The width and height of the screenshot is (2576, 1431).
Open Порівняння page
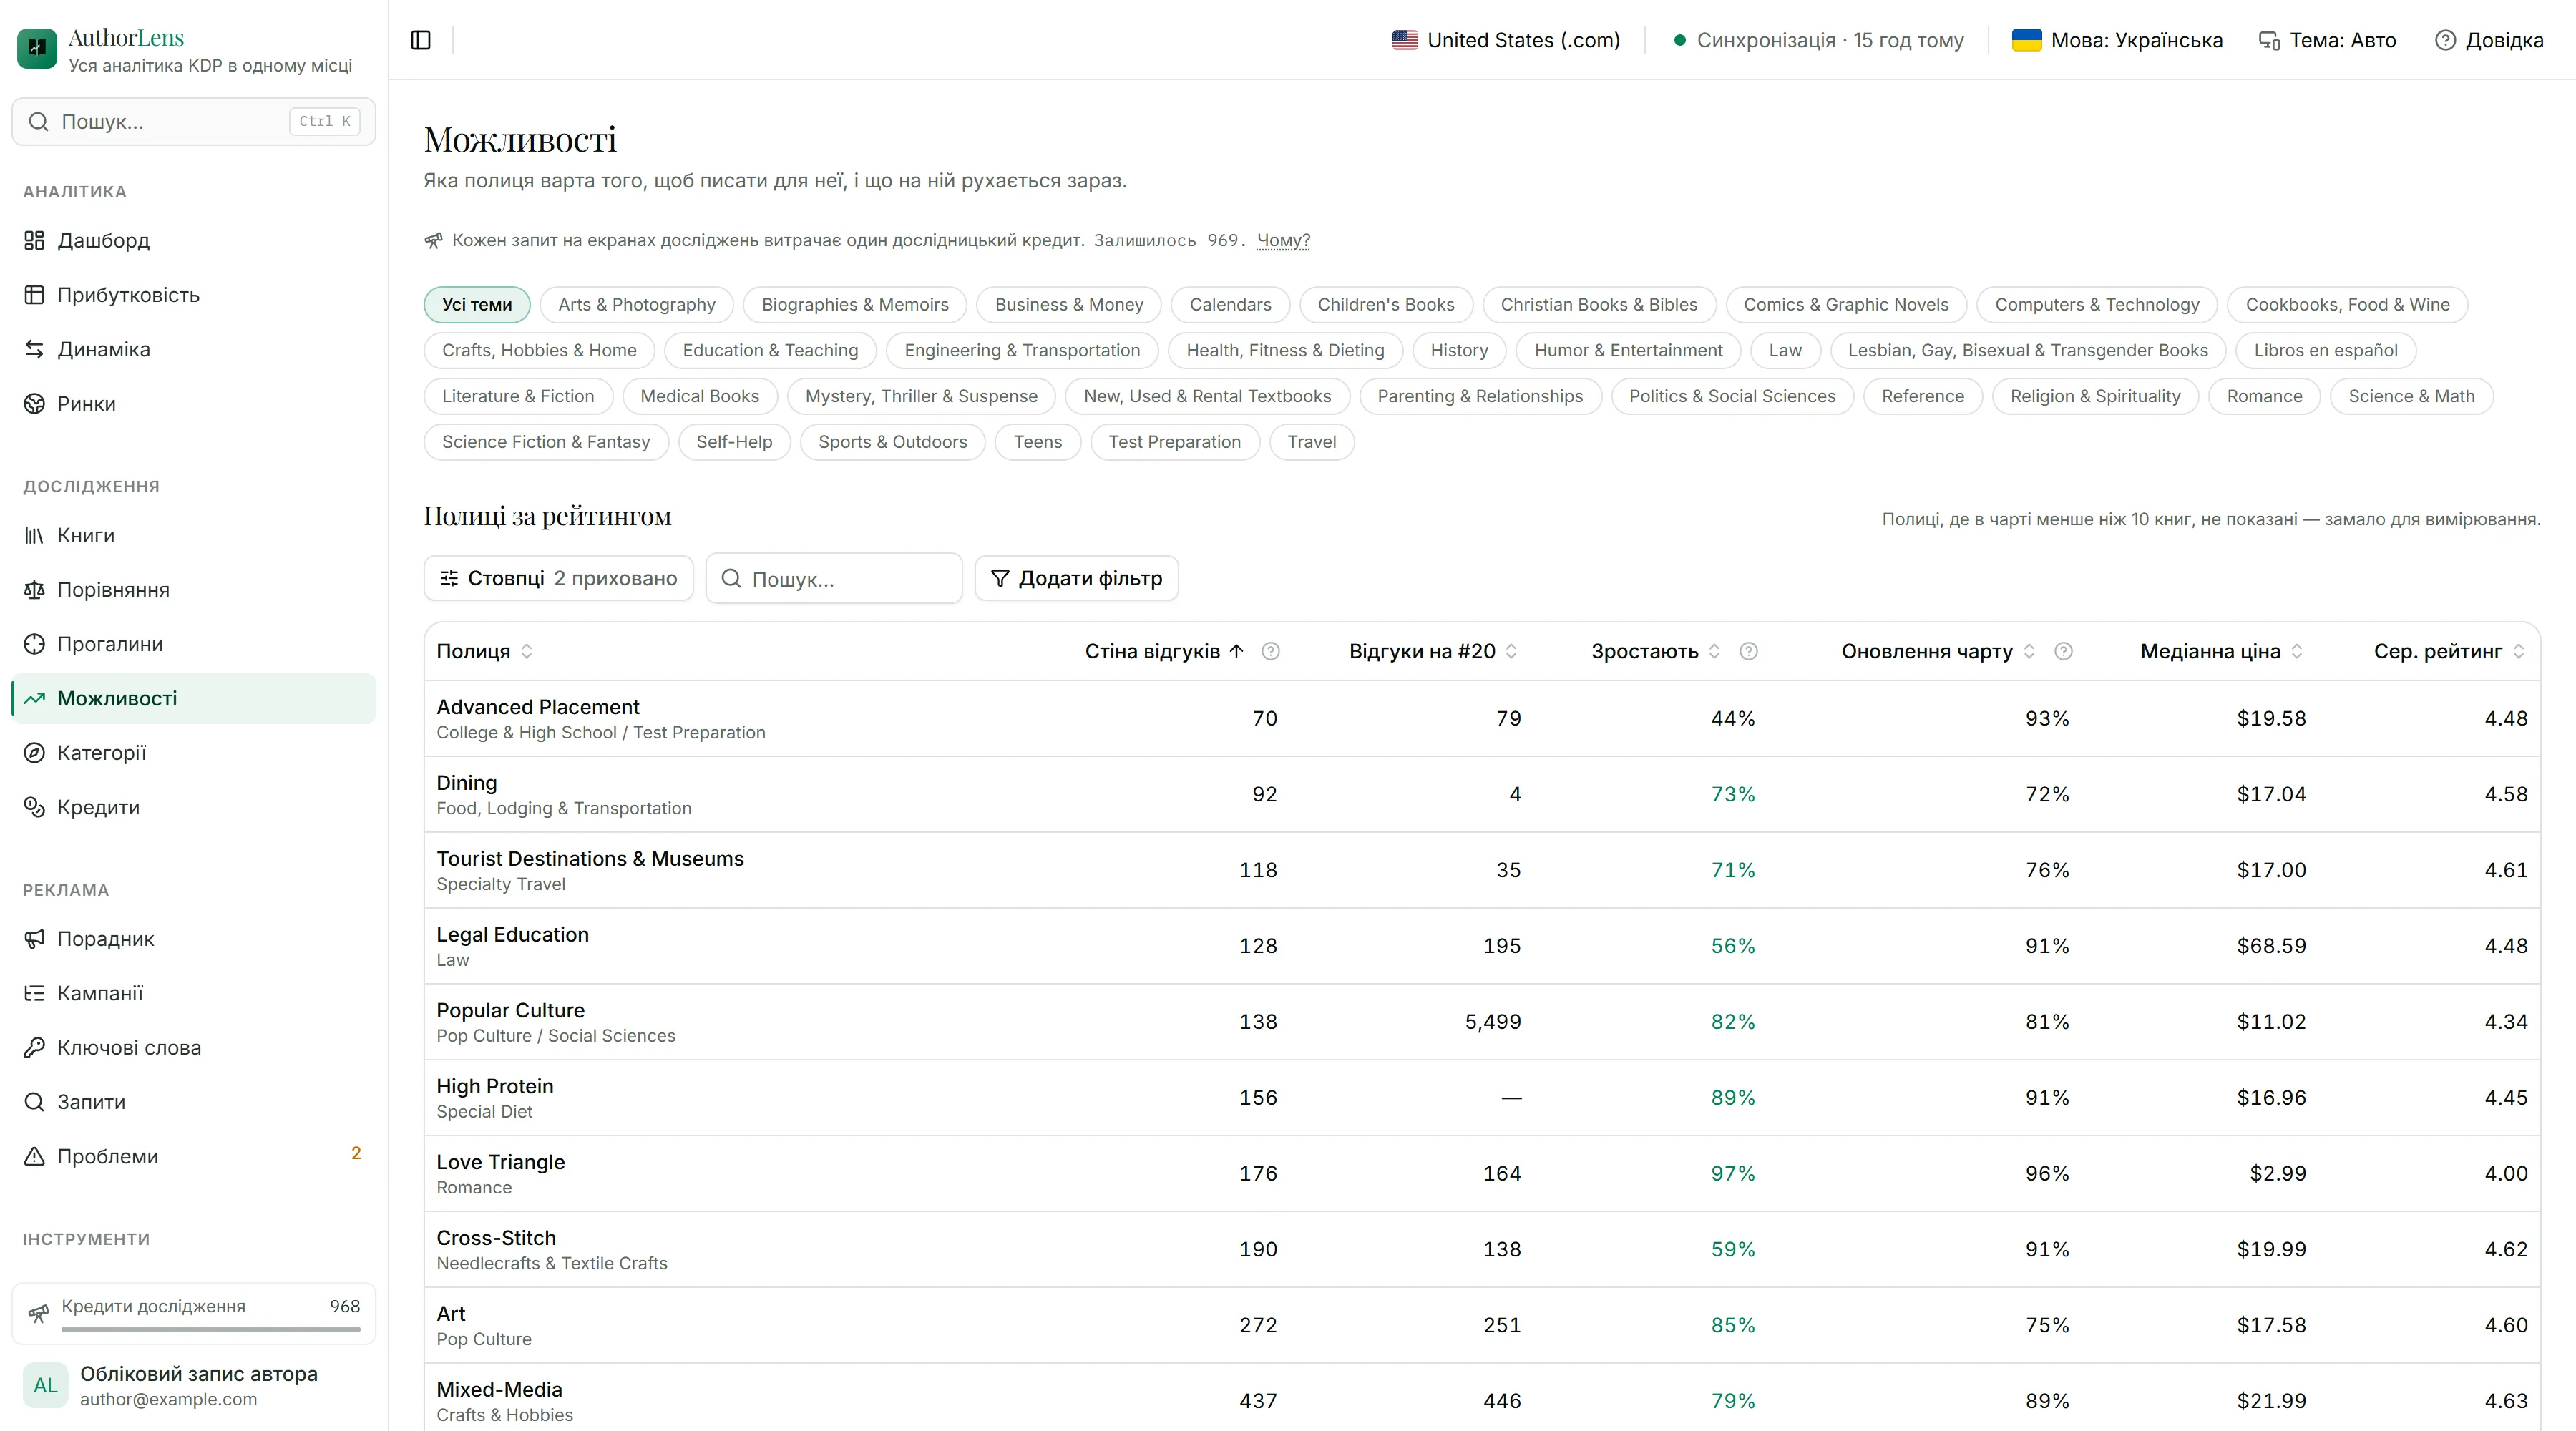pos(193,590)
